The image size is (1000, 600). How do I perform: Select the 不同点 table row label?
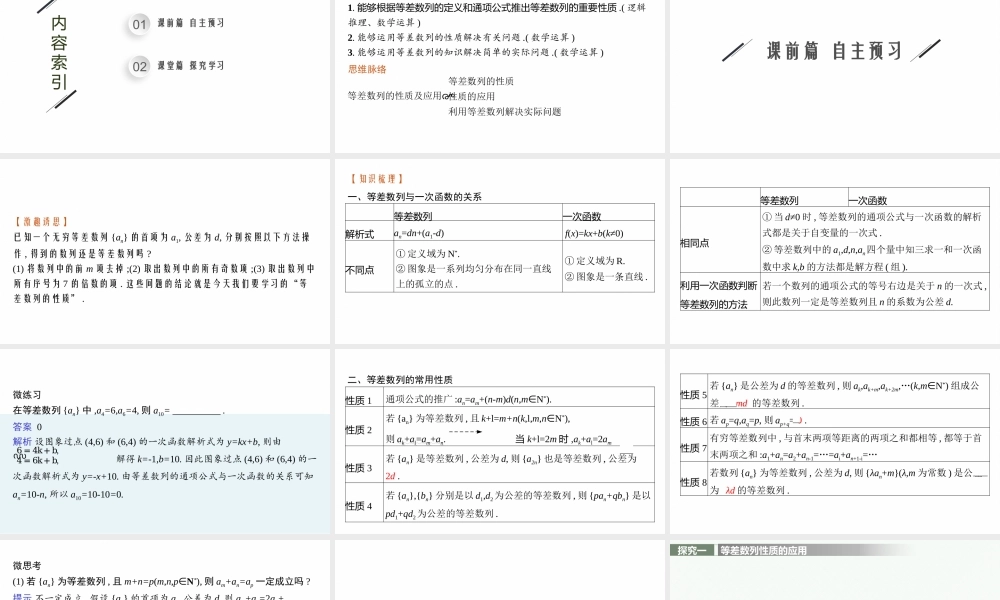(360, 270)
